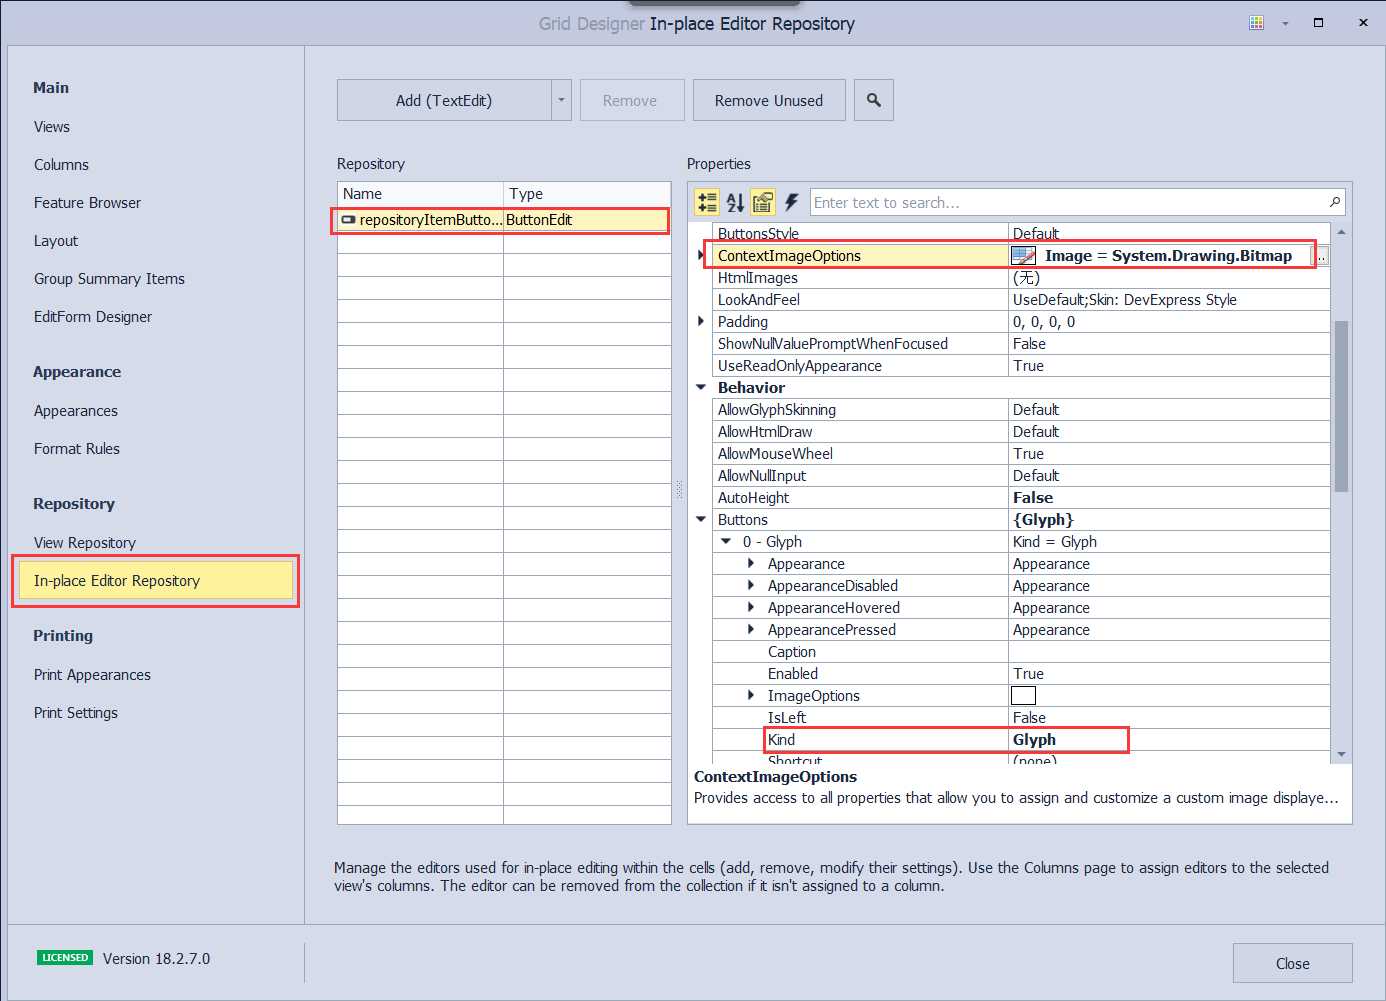Select the repositoryItemButto... row

504,220
